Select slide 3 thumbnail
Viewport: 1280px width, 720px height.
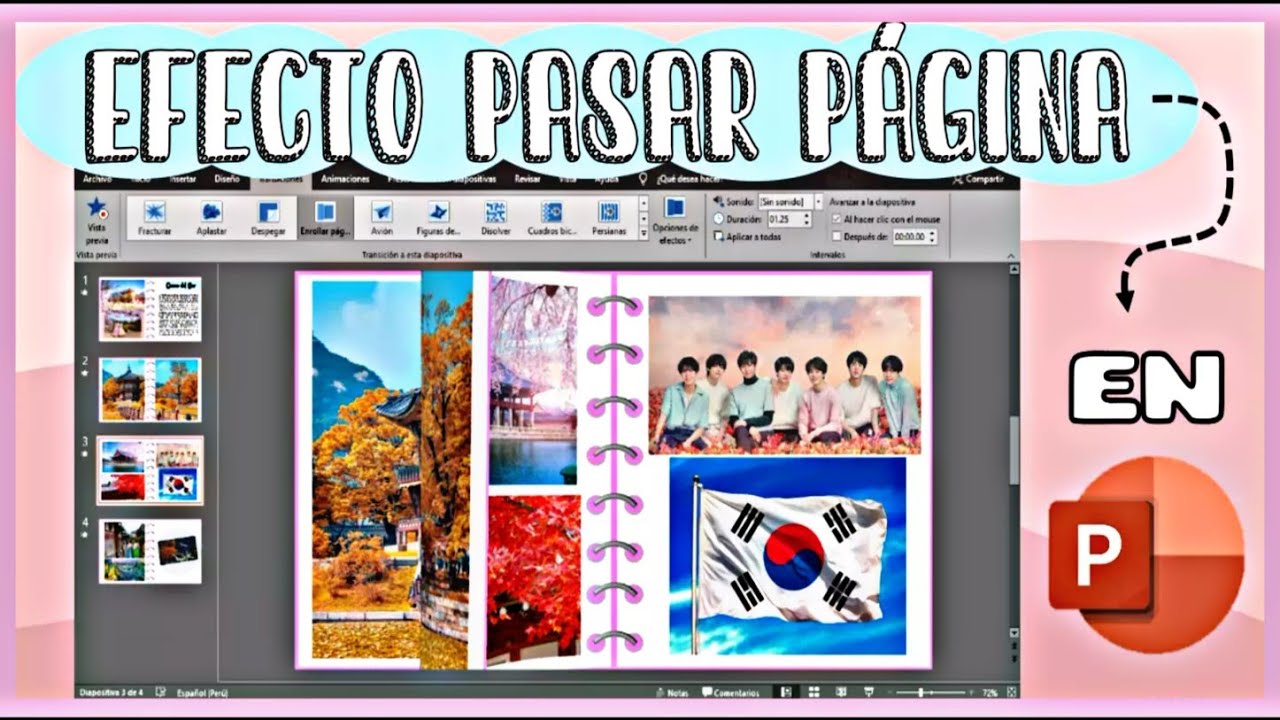tap(150, 470)
